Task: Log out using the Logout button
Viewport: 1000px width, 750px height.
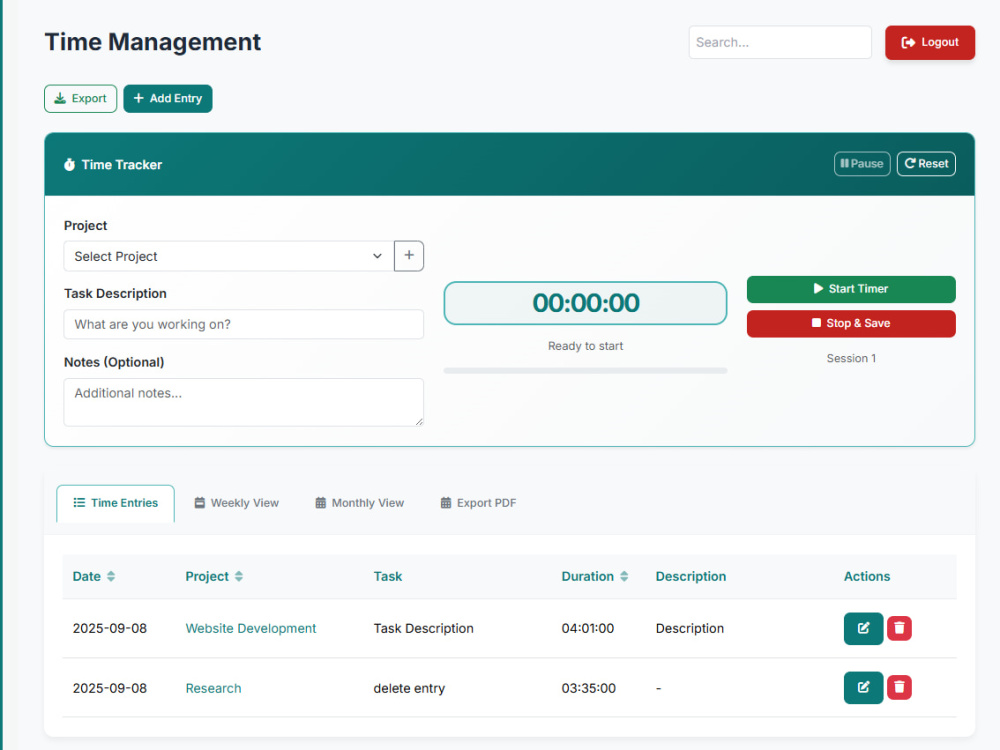Action: [930, 42]
